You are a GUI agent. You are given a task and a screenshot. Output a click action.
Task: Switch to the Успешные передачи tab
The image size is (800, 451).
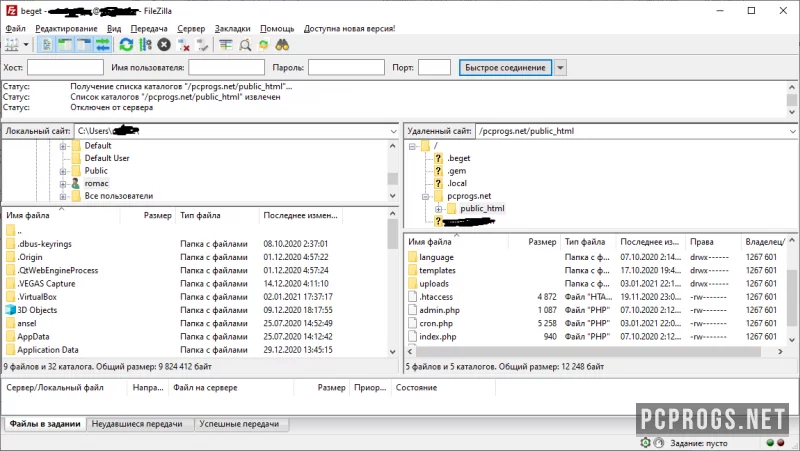pos(239,424)
